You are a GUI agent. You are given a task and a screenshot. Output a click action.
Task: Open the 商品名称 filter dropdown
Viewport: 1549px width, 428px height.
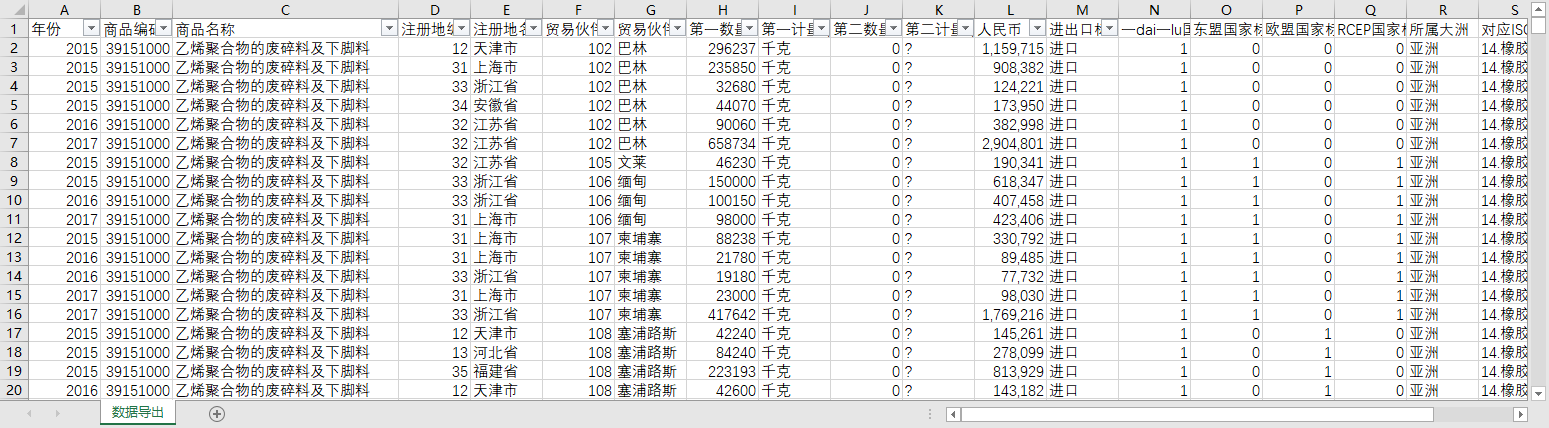[390, 28]
